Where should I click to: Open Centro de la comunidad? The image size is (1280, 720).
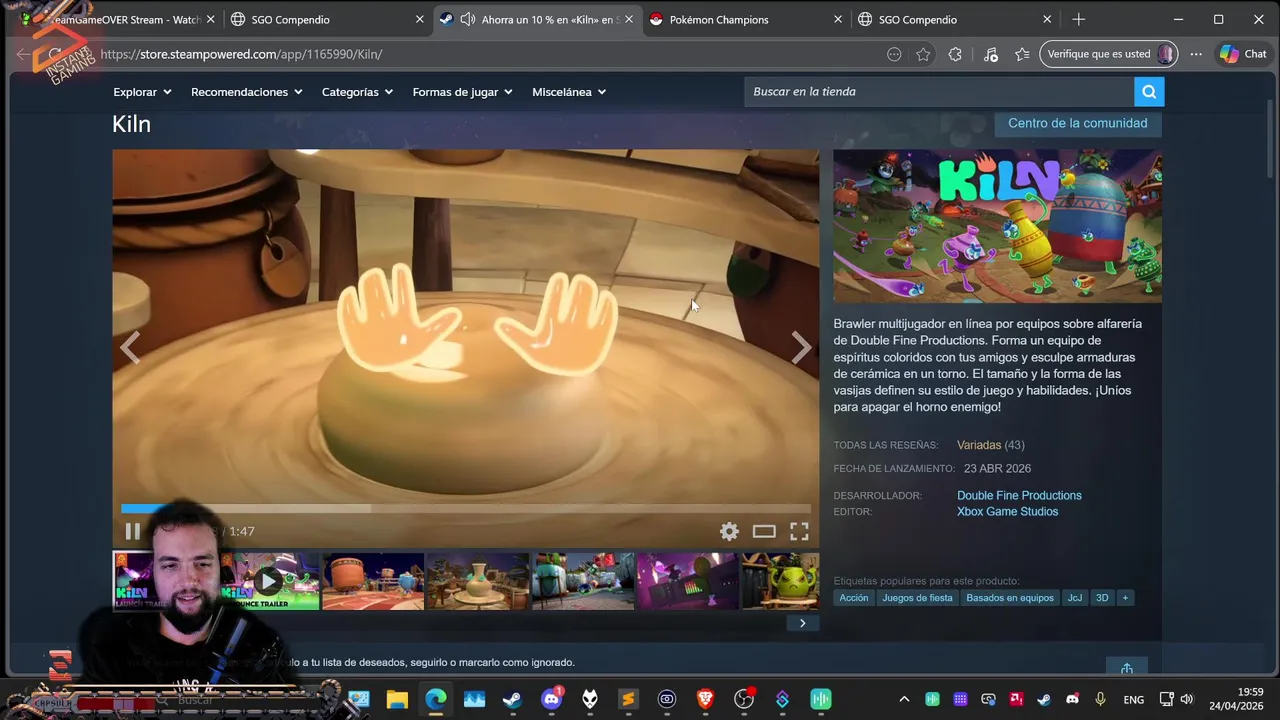point(1077,123)
